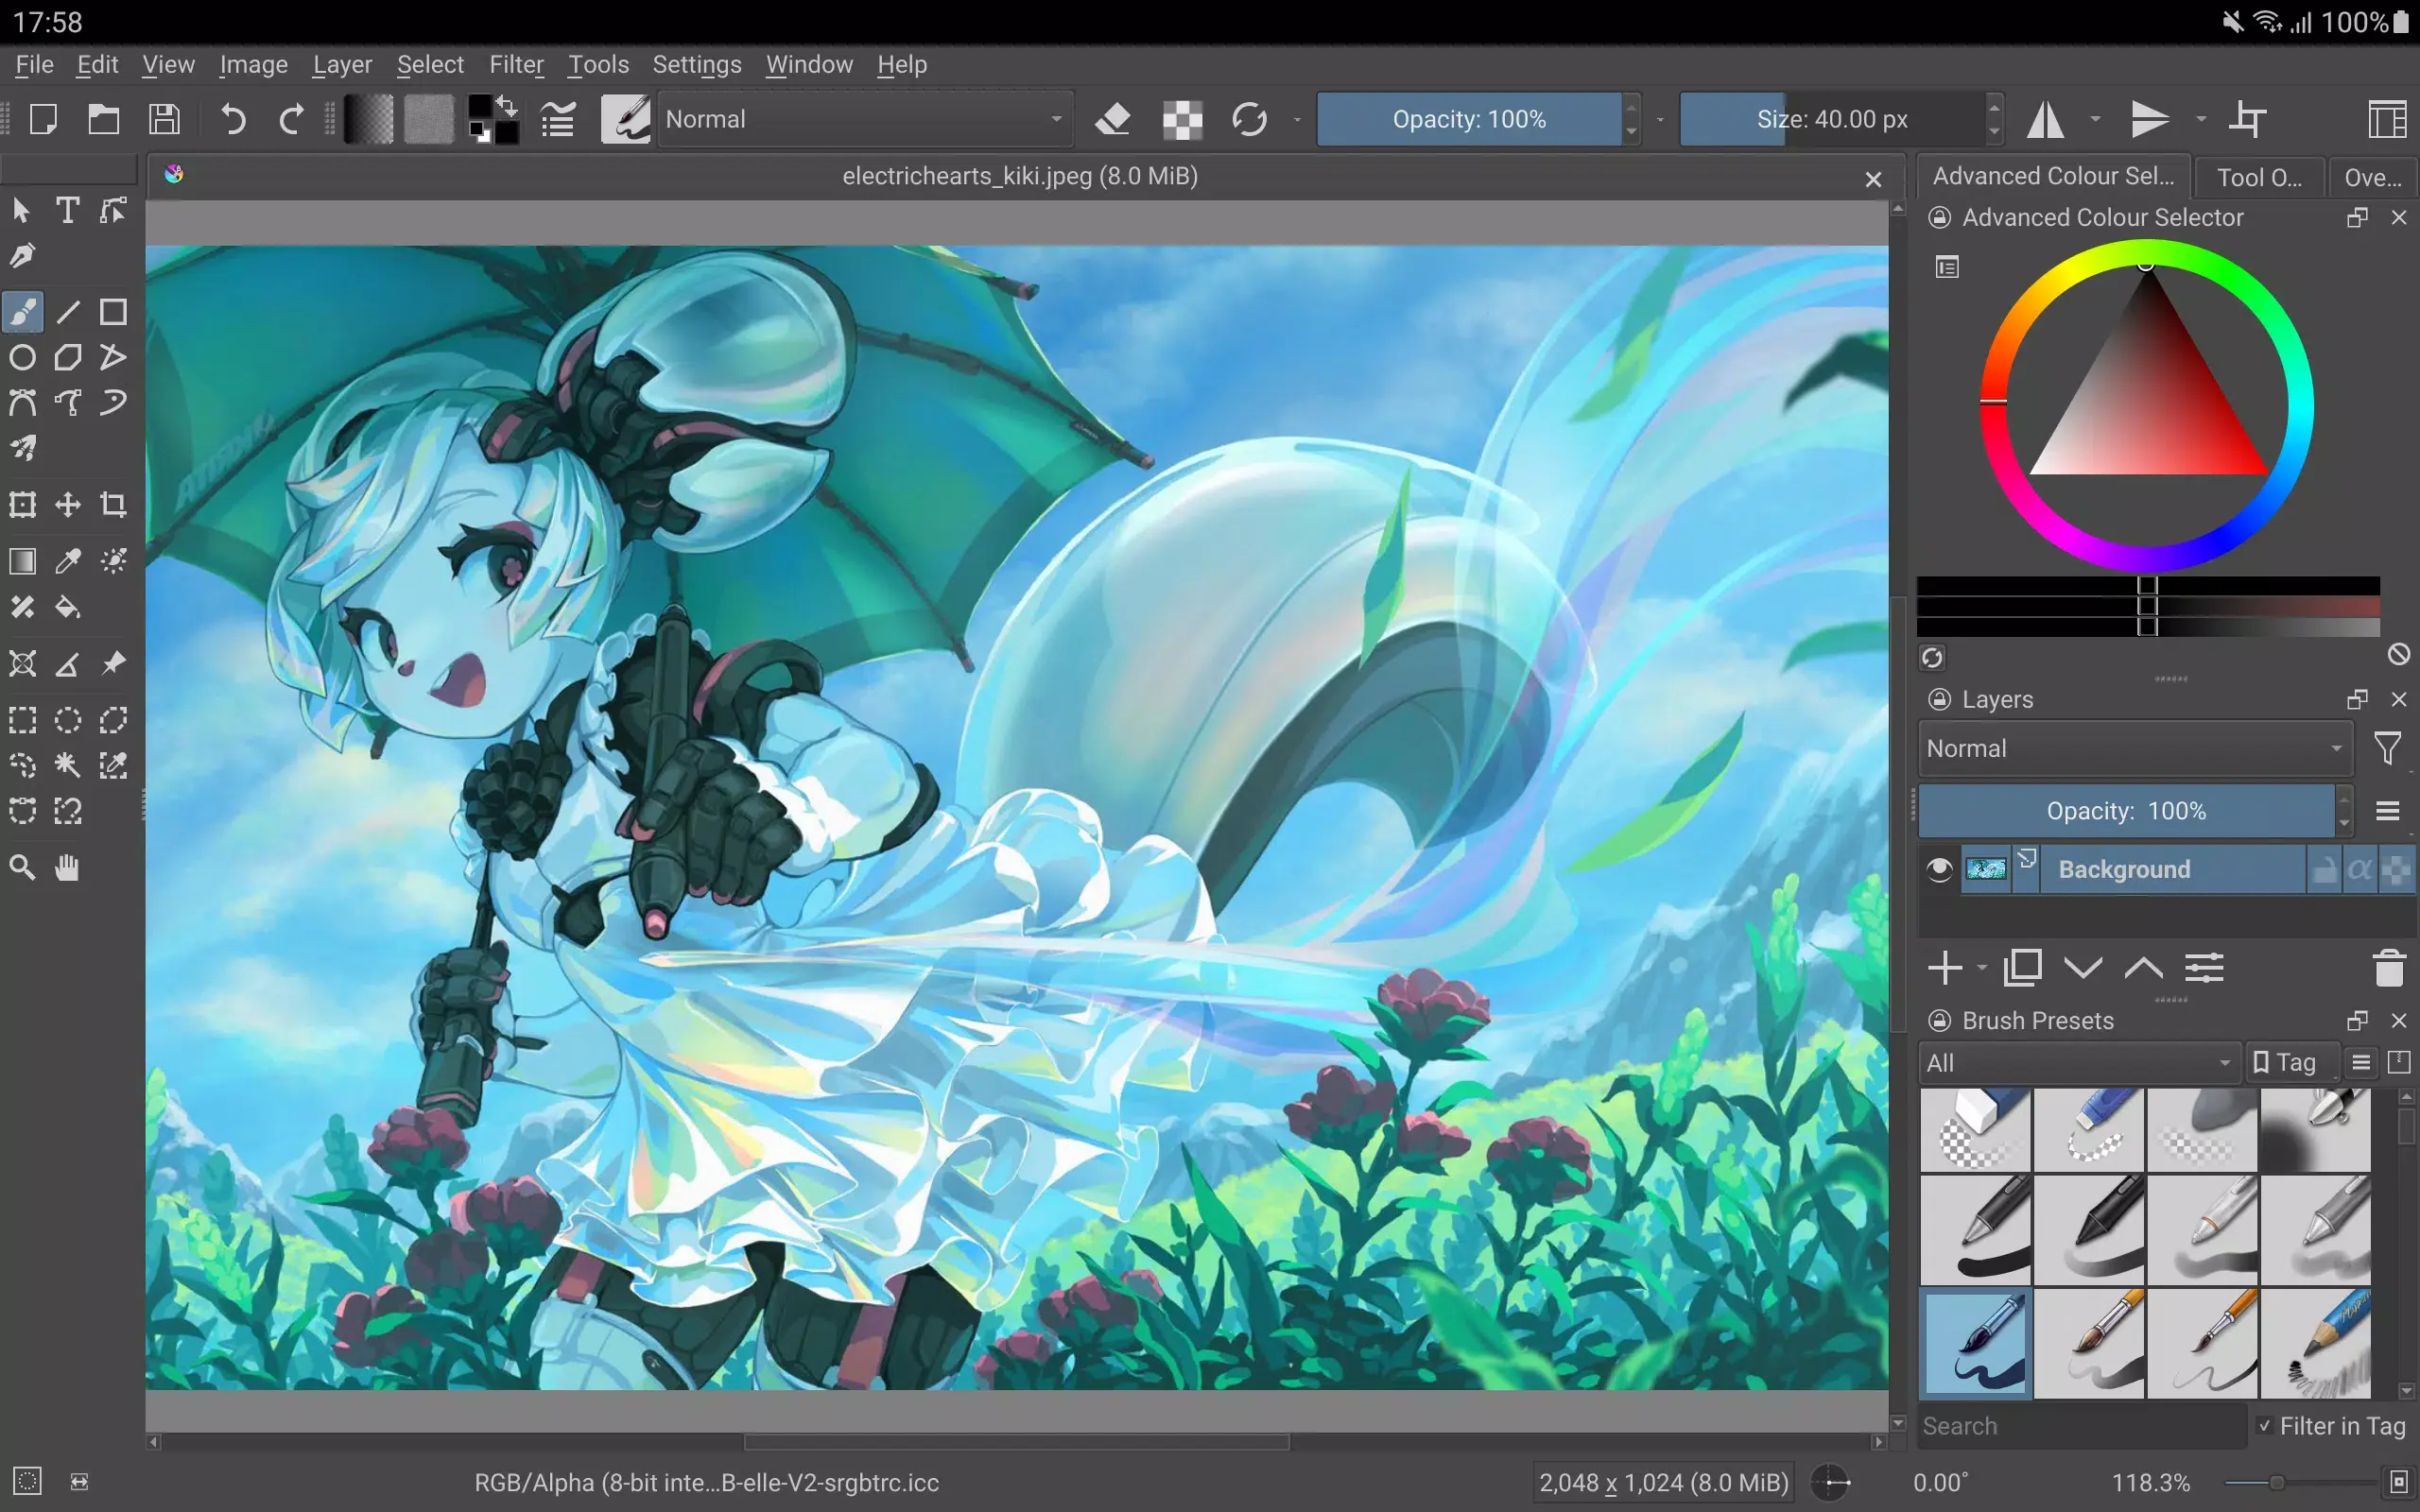Select the Fill tool
2420x1512 pixels.
pos(67,607)
